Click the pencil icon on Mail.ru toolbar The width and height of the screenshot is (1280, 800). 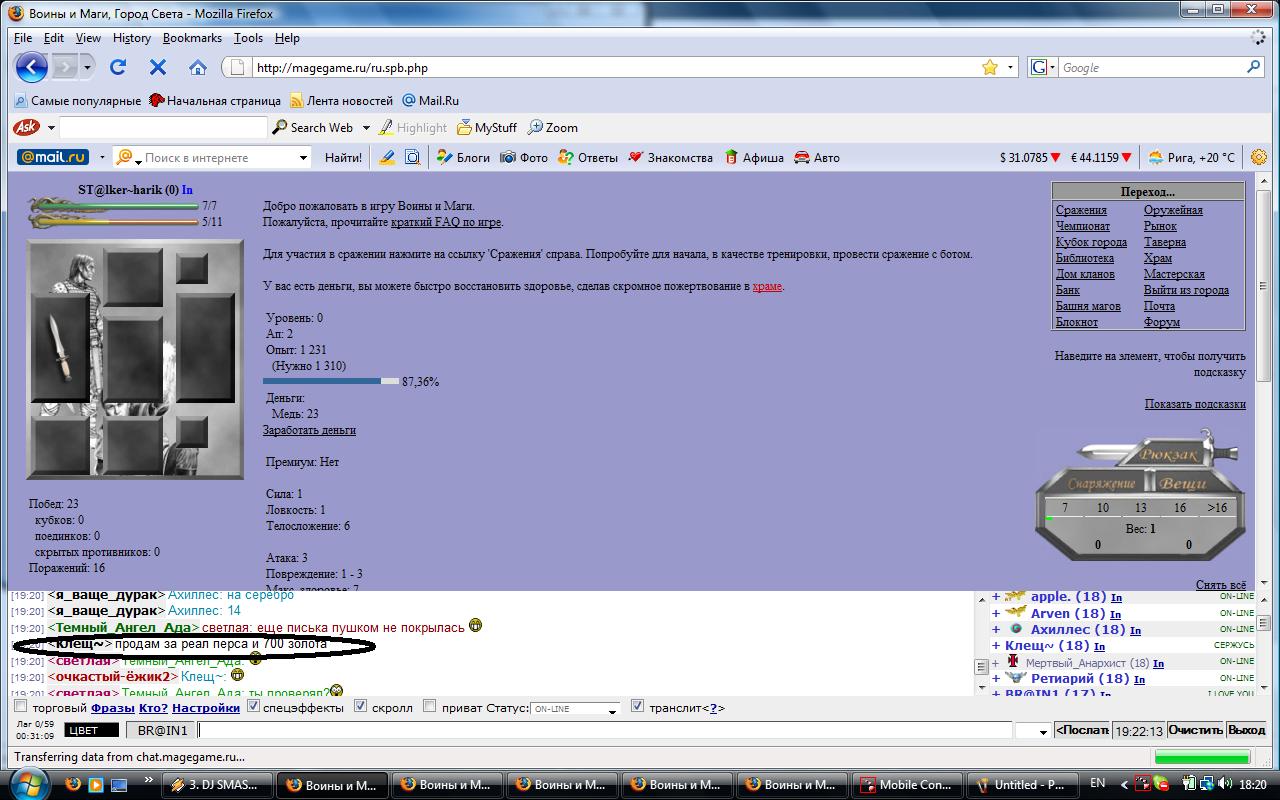[x=387, y=157]
